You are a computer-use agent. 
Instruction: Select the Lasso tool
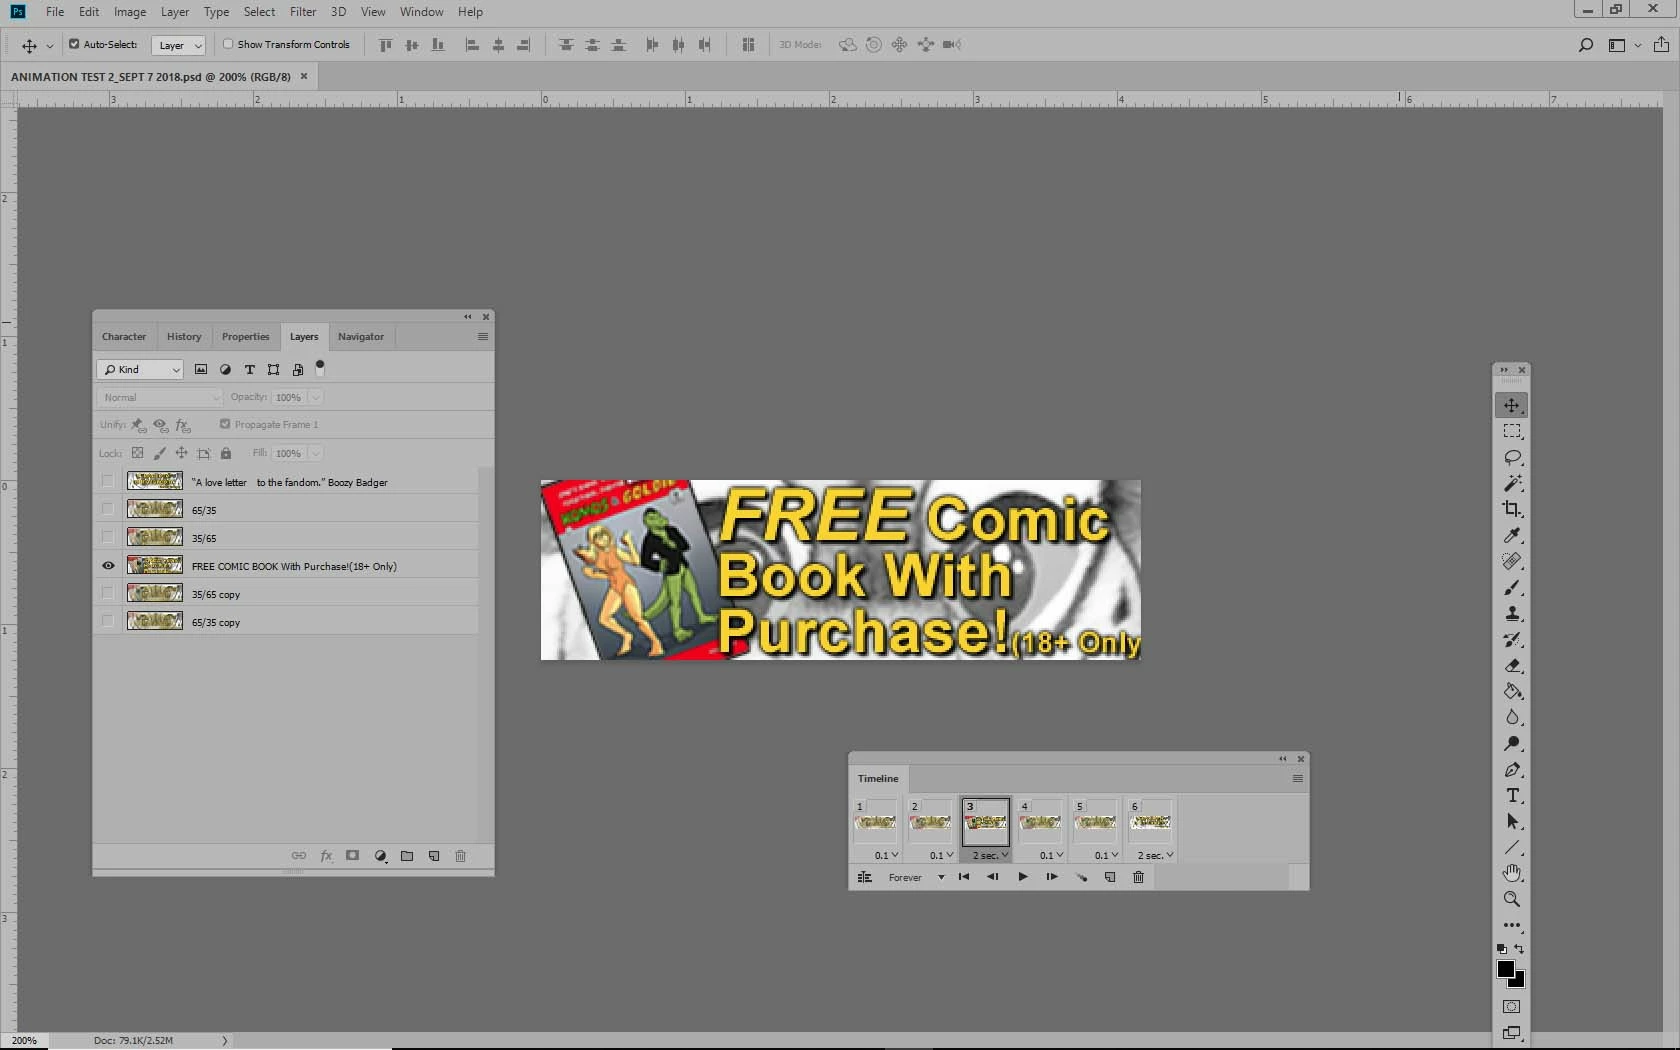click(1511, 457)
